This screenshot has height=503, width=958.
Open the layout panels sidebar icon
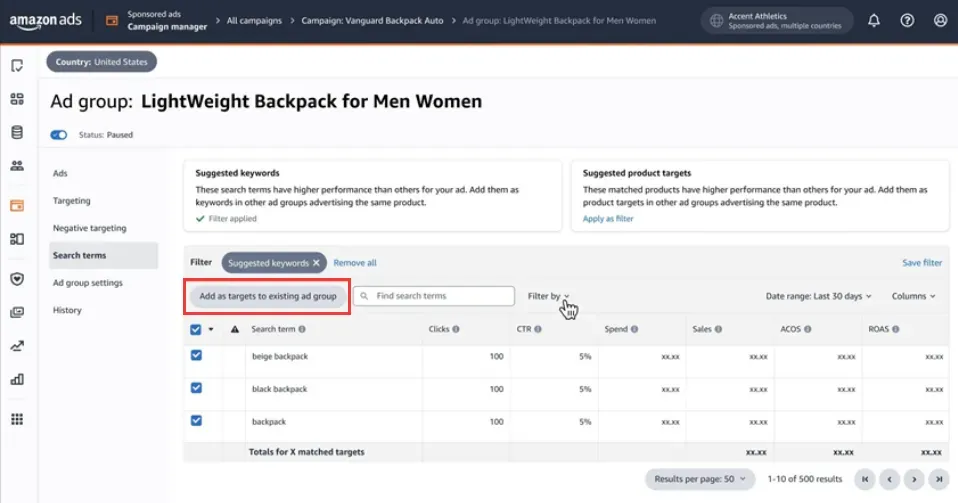point(17,239)
